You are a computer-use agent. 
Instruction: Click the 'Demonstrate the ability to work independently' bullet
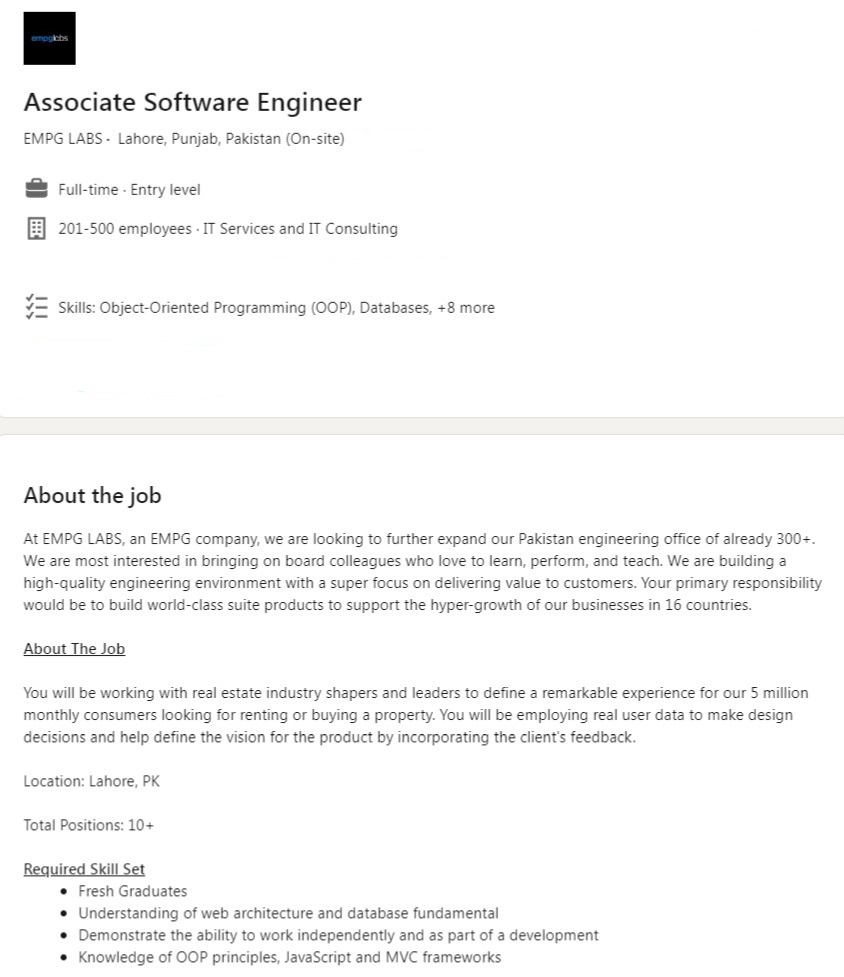click(x=338, y=935)
